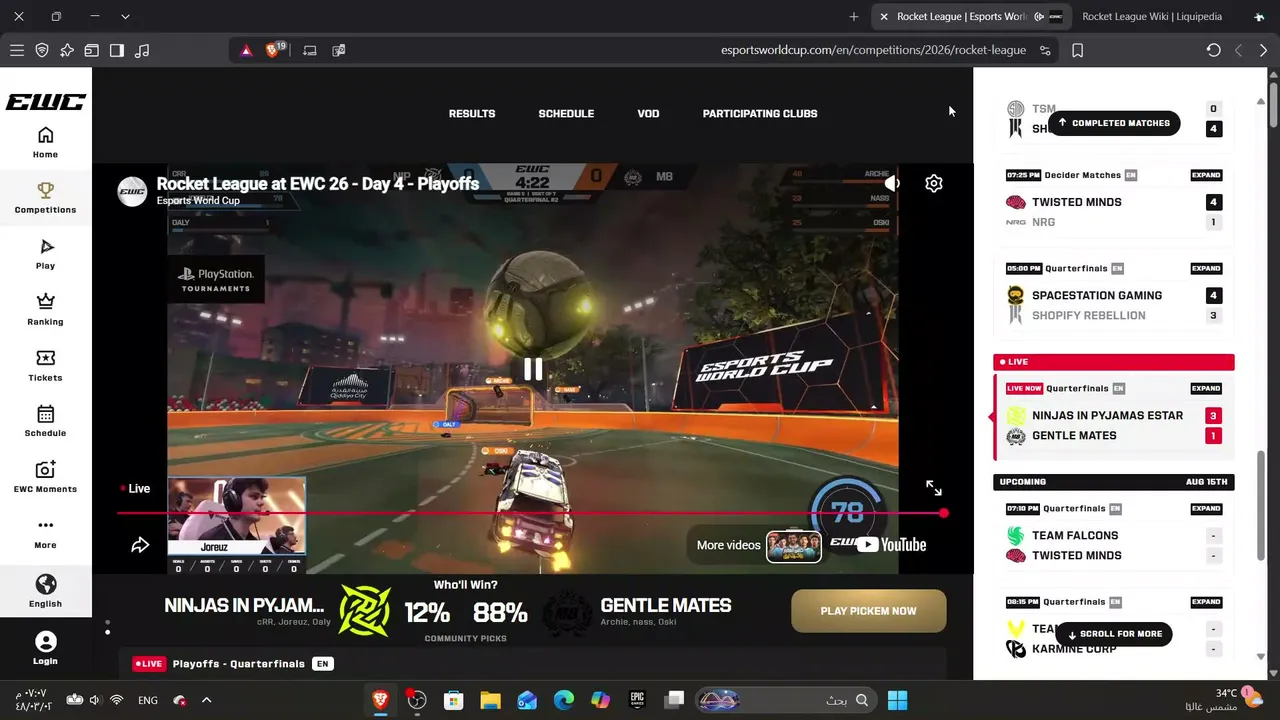Expand the 08:15 PM Karmine Corp quarterfinal
This screenshot has width=1280, height=720.
[x=1206, y=602]
